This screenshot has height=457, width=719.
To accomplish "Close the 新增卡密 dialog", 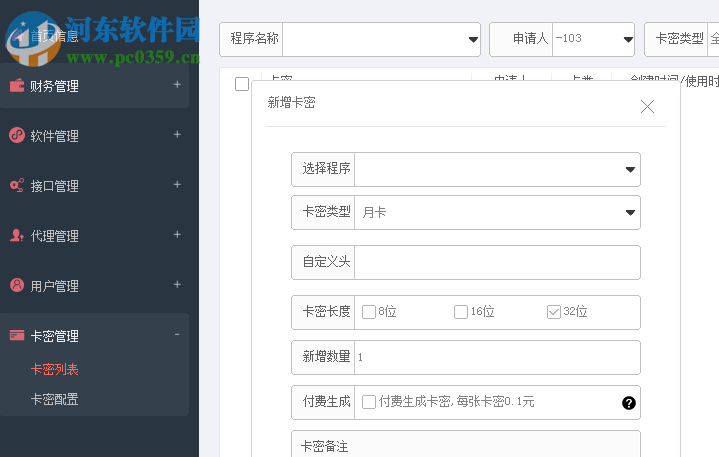I will tap(647, 107).
